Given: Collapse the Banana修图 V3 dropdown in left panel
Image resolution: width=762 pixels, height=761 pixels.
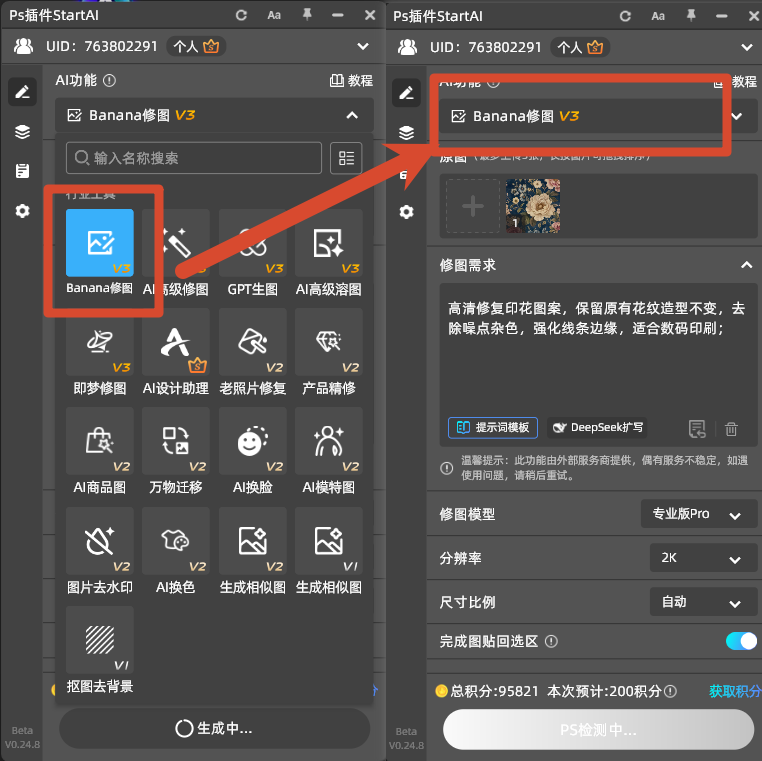Looking at the screenshot, I should pos(352,115).
